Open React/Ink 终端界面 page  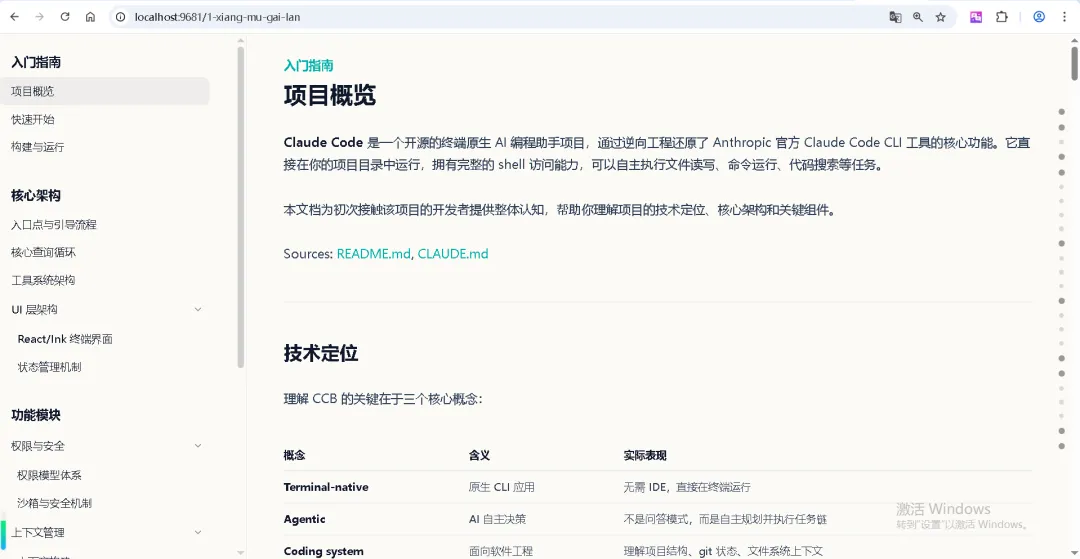click(x=65, y=339)
